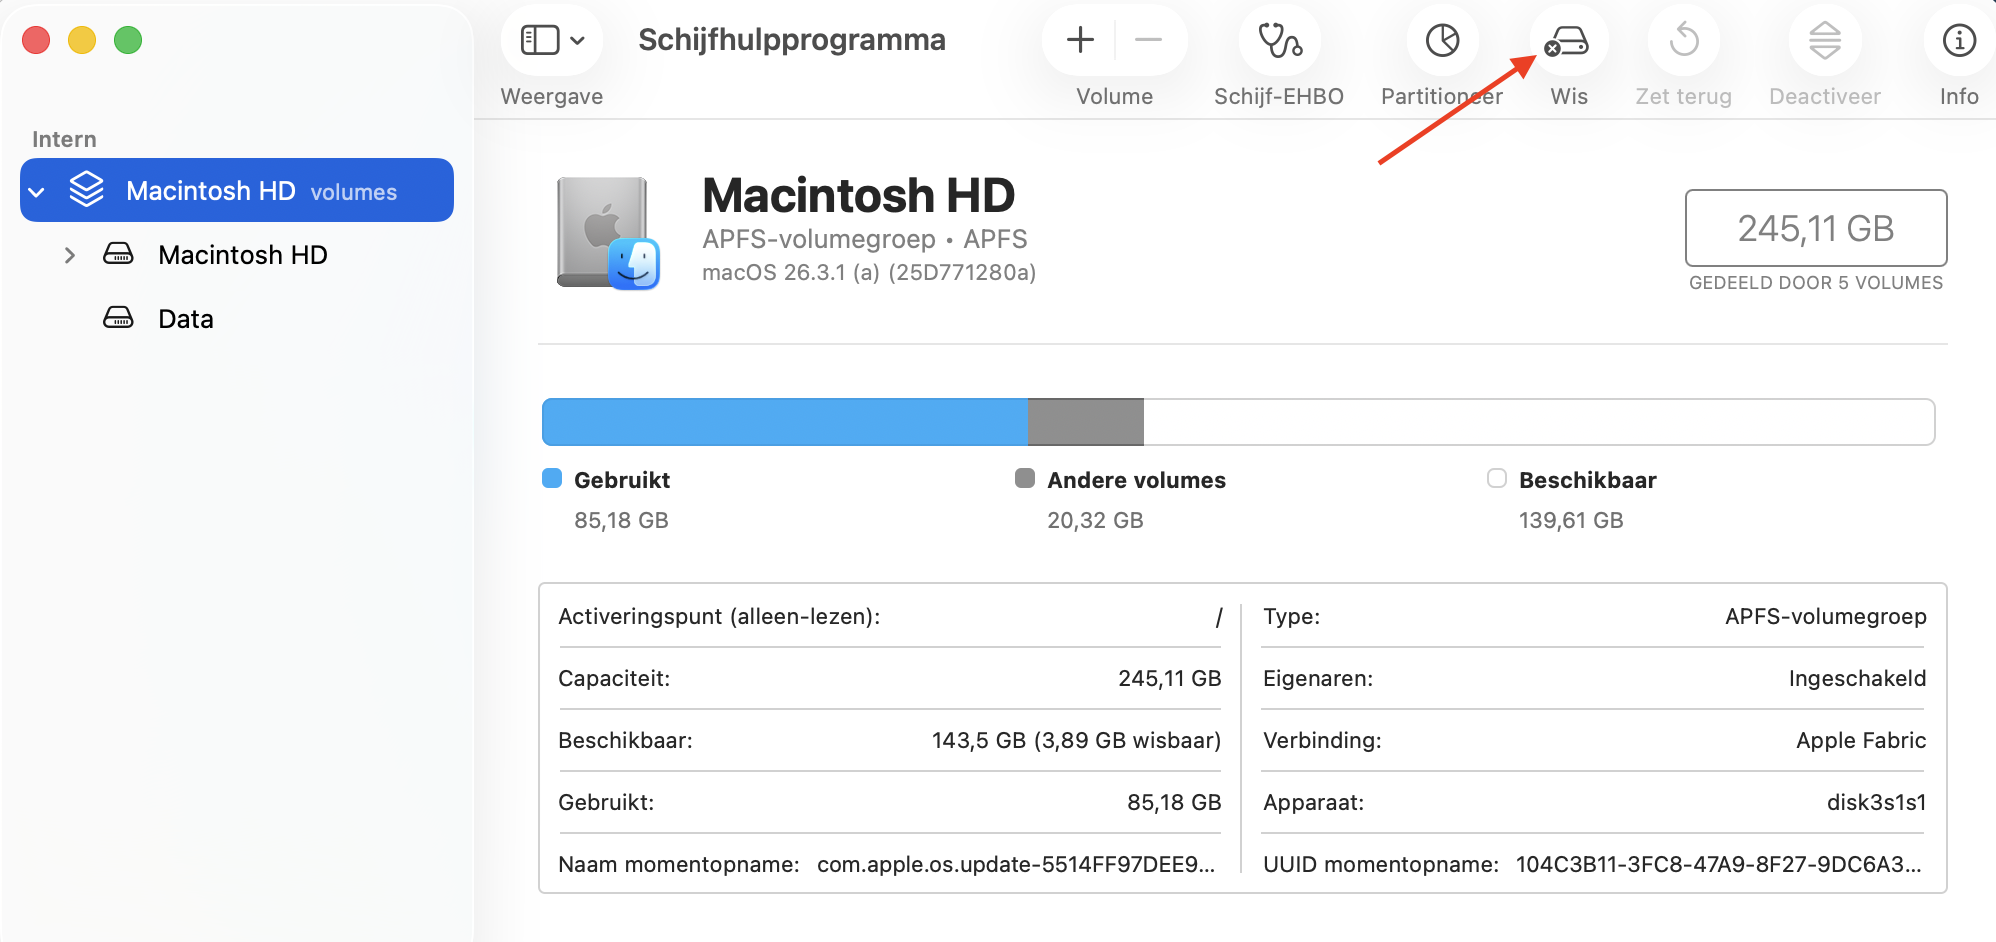Image resolution: width=1996 pixels, height=942 pixels.
Task: Click the 245,11 GB capacity button
Action: click(x=1814, y=228)
